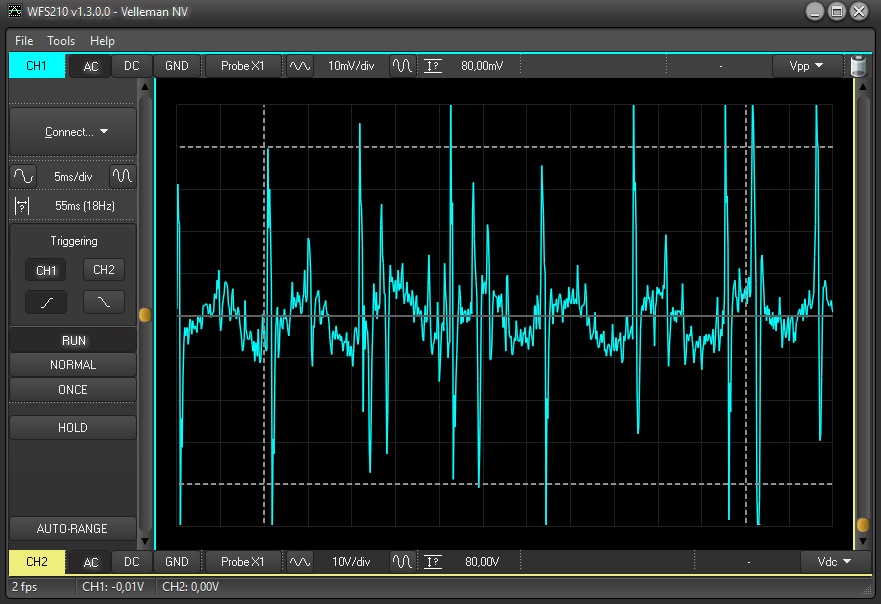Click the 5ms/div timebase value
Viewport: 881px width, 604px height.
coord(73,176)
